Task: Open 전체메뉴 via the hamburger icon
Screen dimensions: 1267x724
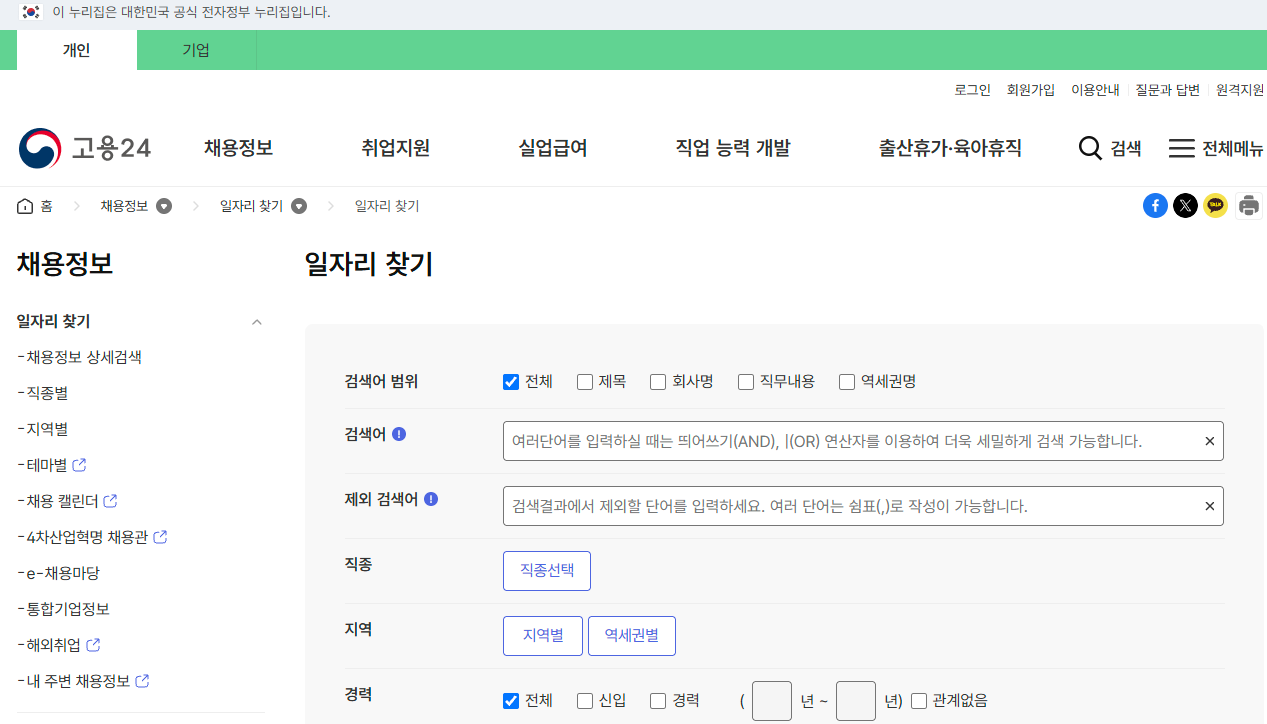Action: click(1181, 147)
